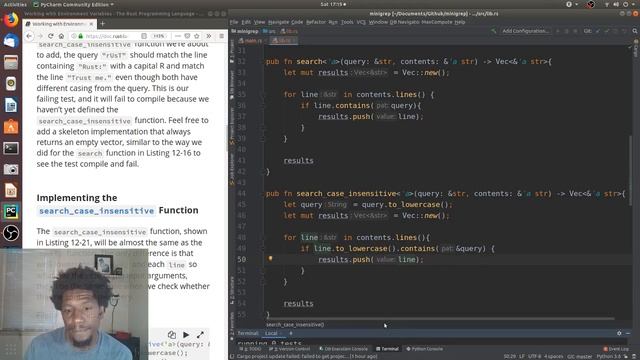This screenshot has height=360, width=640.
Task: Change LF line separator in status bar
Action: pos(522,356)
